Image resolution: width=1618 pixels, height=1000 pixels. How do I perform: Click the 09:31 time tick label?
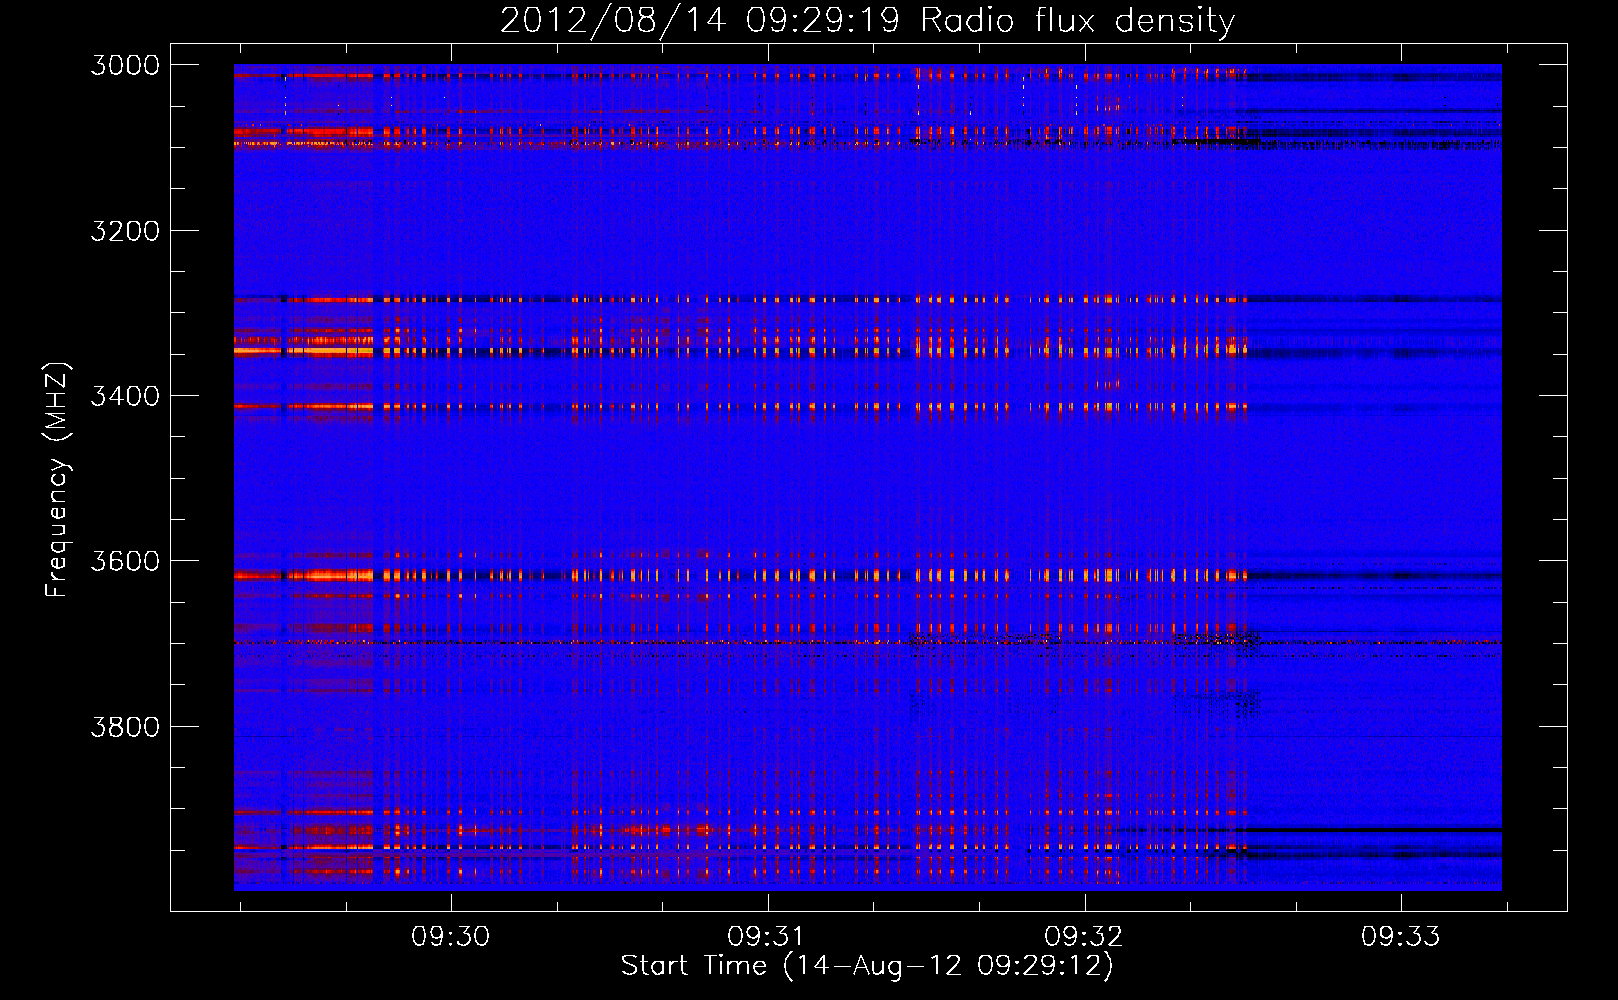pos(767,936)
